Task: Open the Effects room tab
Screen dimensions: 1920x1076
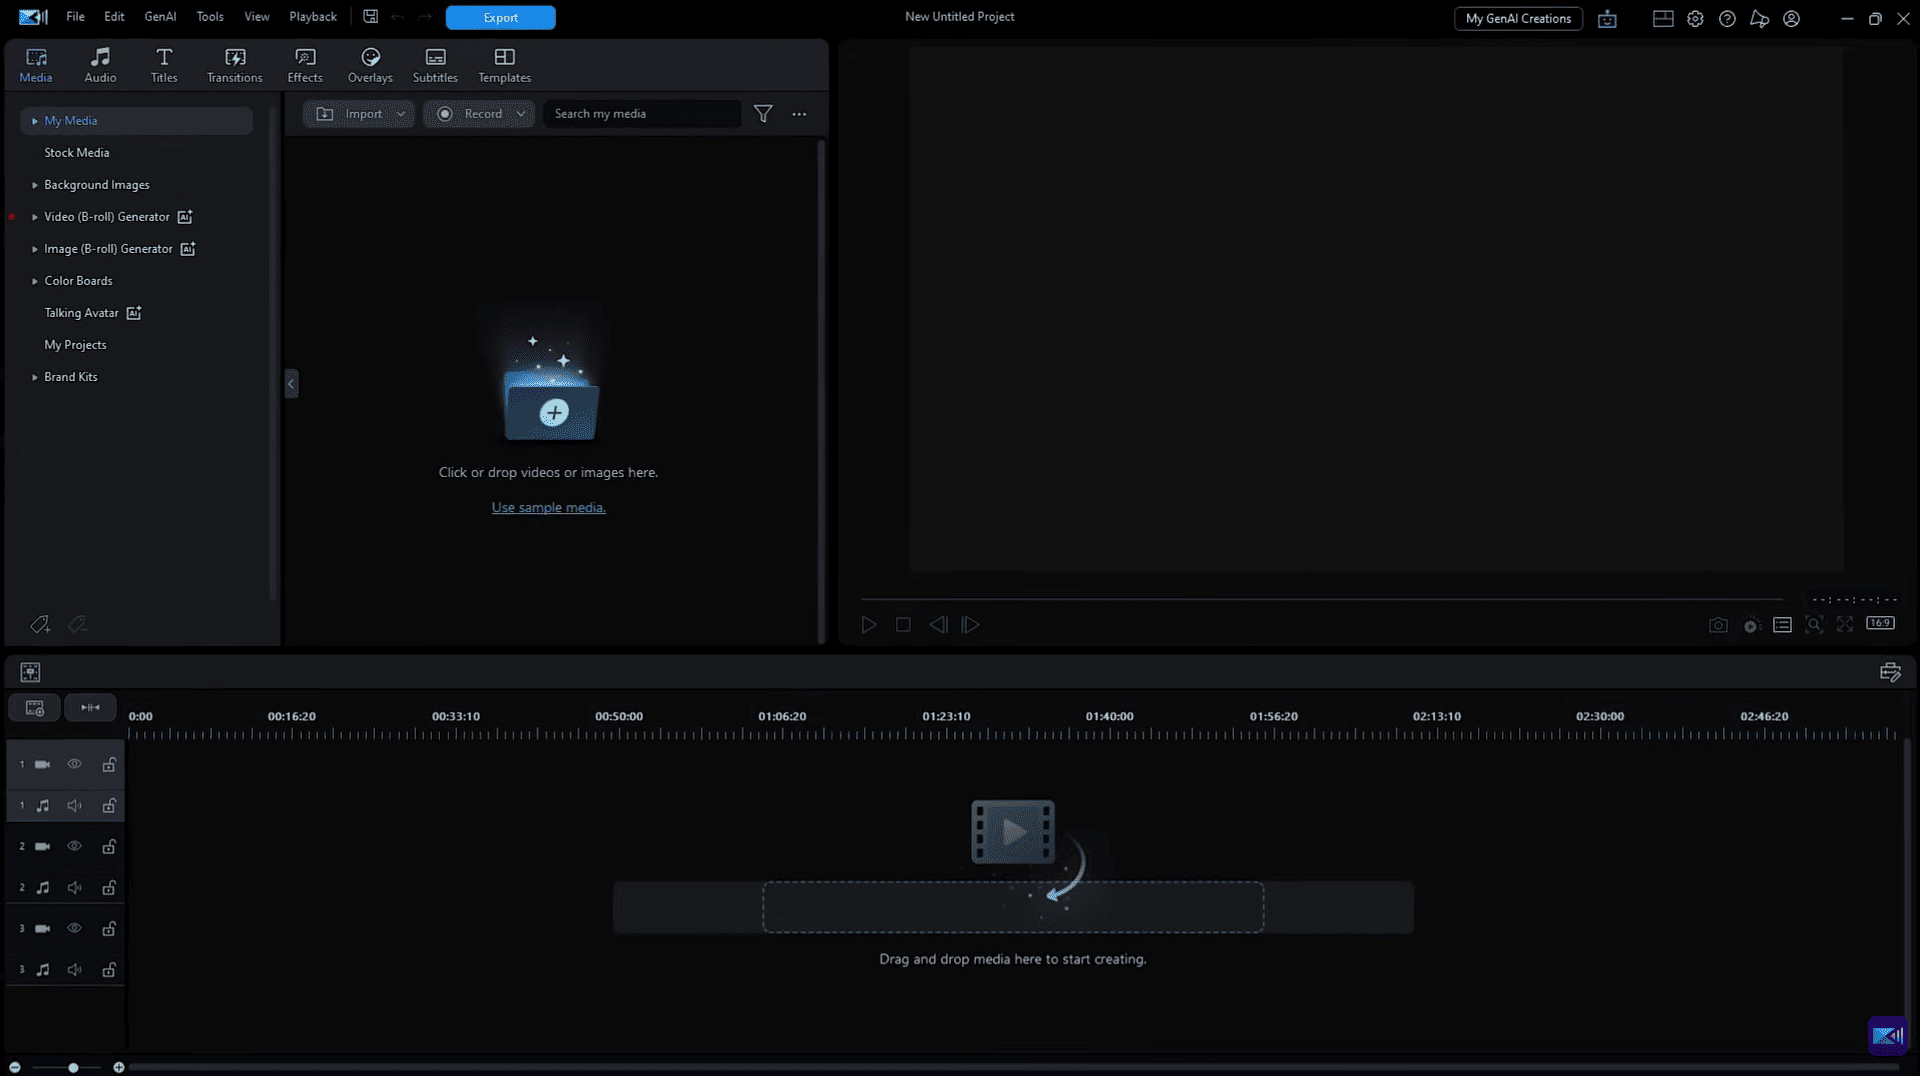Action: tap(305, 66)
